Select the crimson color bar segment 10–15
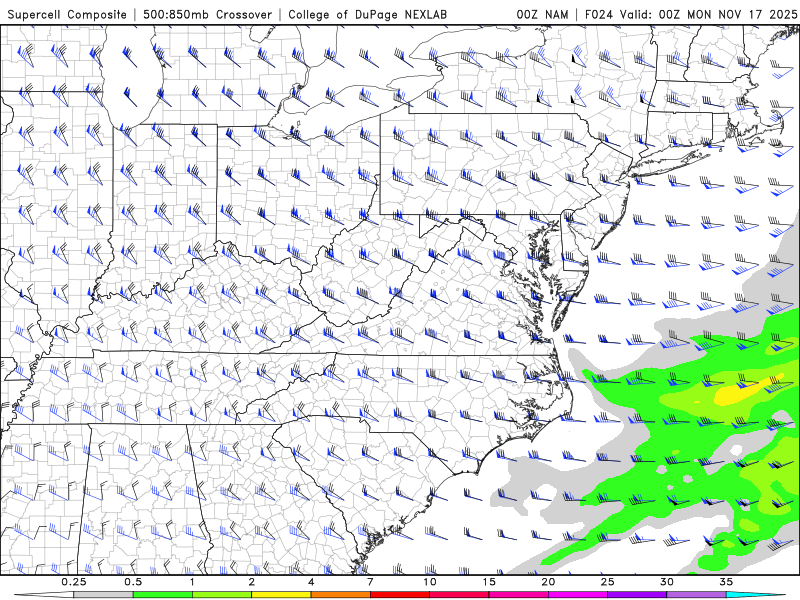Image resolution: width=800 pixels, height=600 pixels. pyautogui.click(x=459, y=595)
